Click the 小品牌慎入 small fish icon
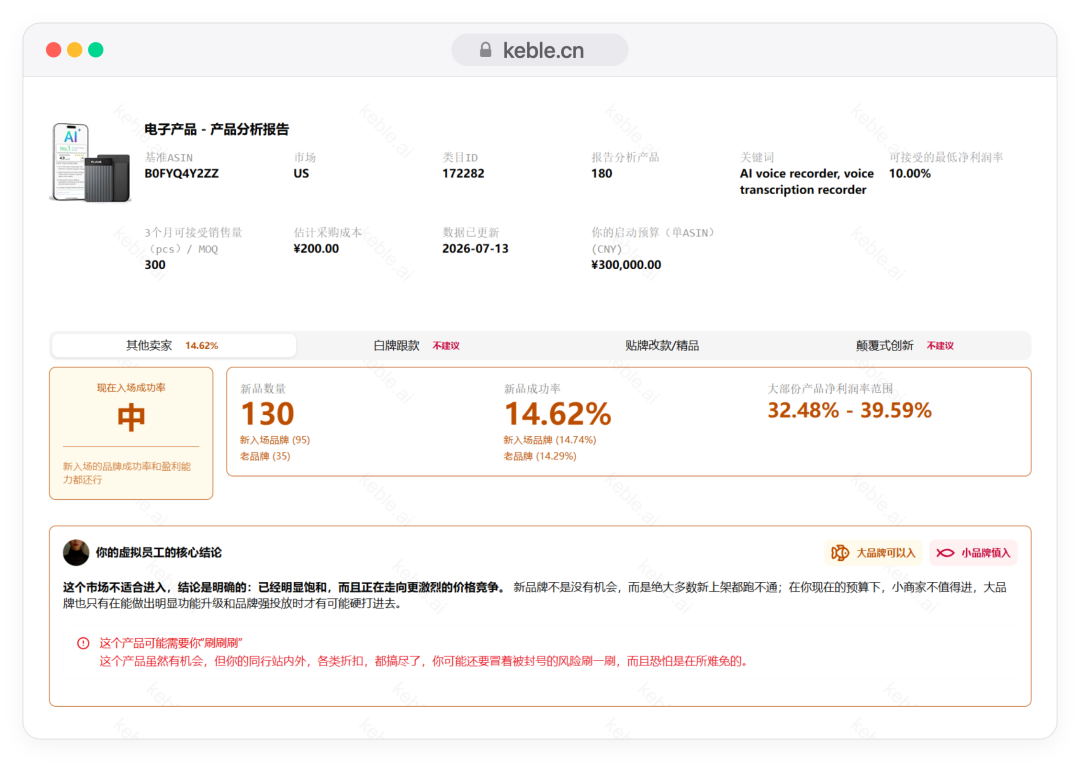This screenshot has height=762, width=1080. [x=945, y=553]
